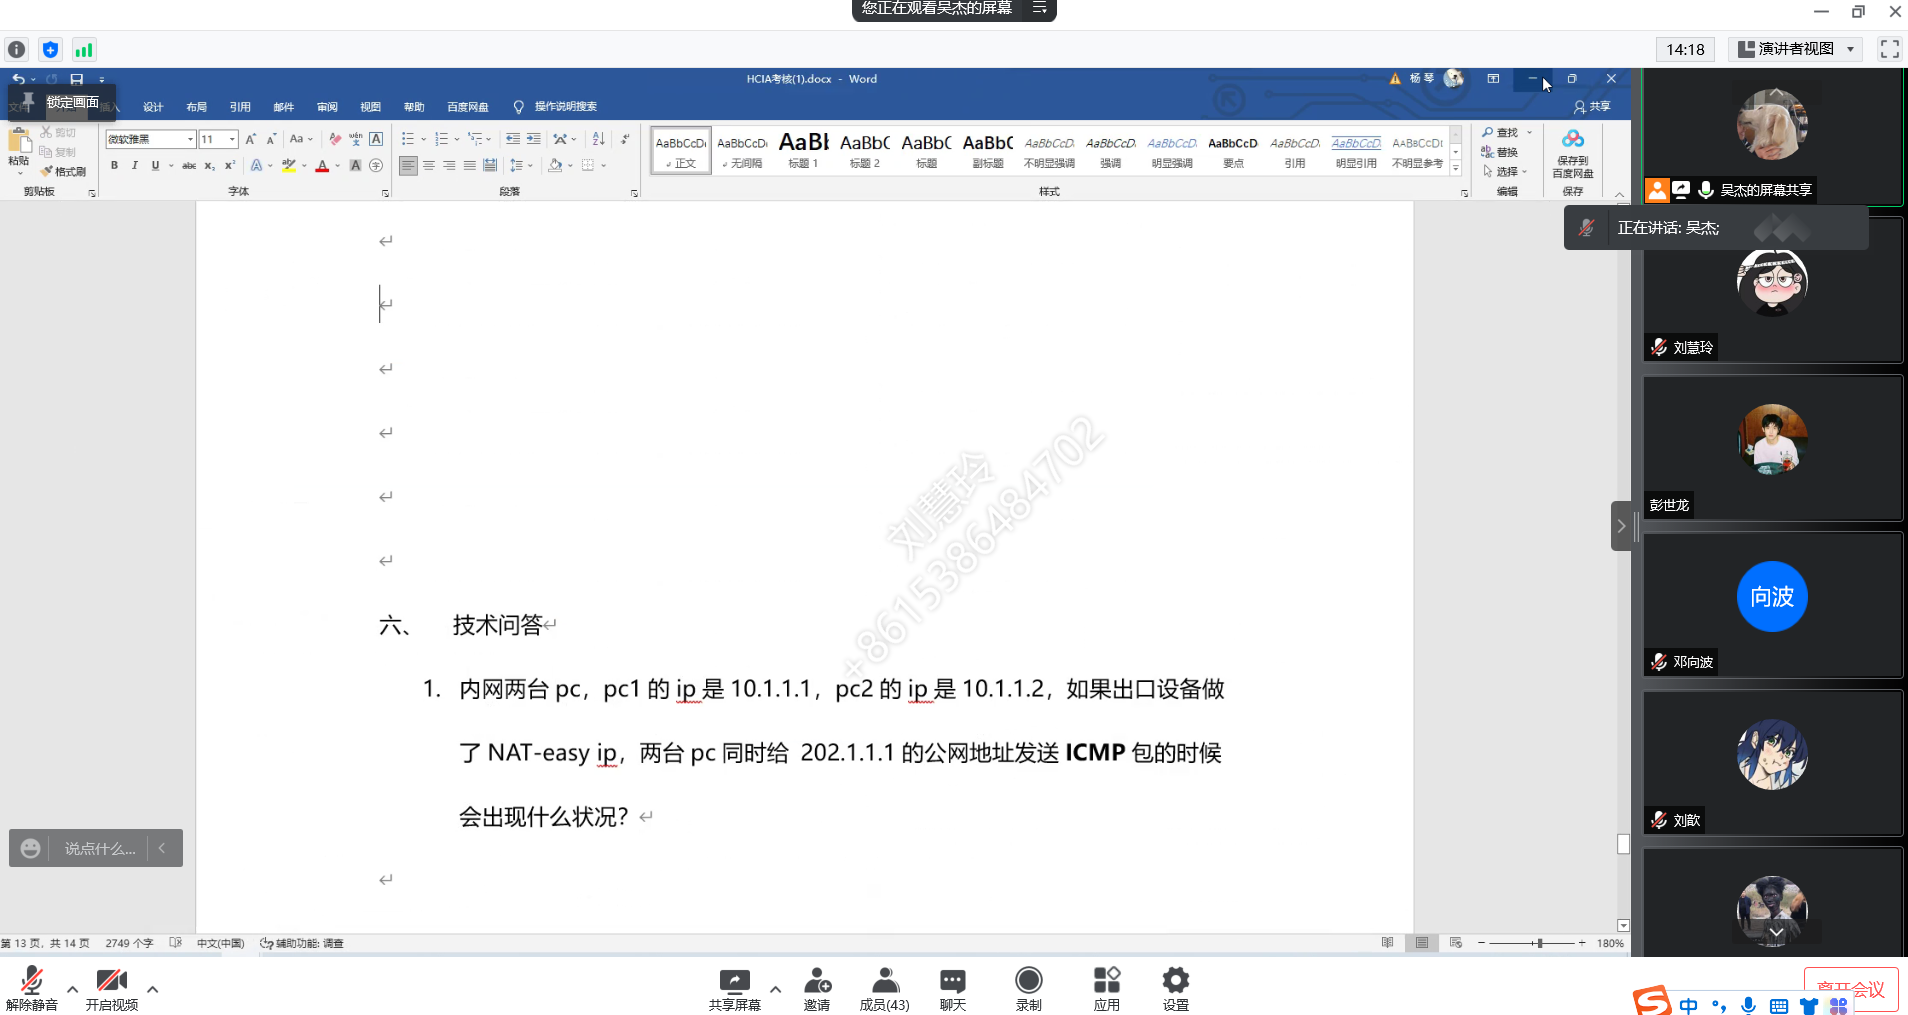Open the 共享屏幕 screen share button
The height and width of the screenshot is (1015, 1908).
pyautogui.click(x=735, y=989)
